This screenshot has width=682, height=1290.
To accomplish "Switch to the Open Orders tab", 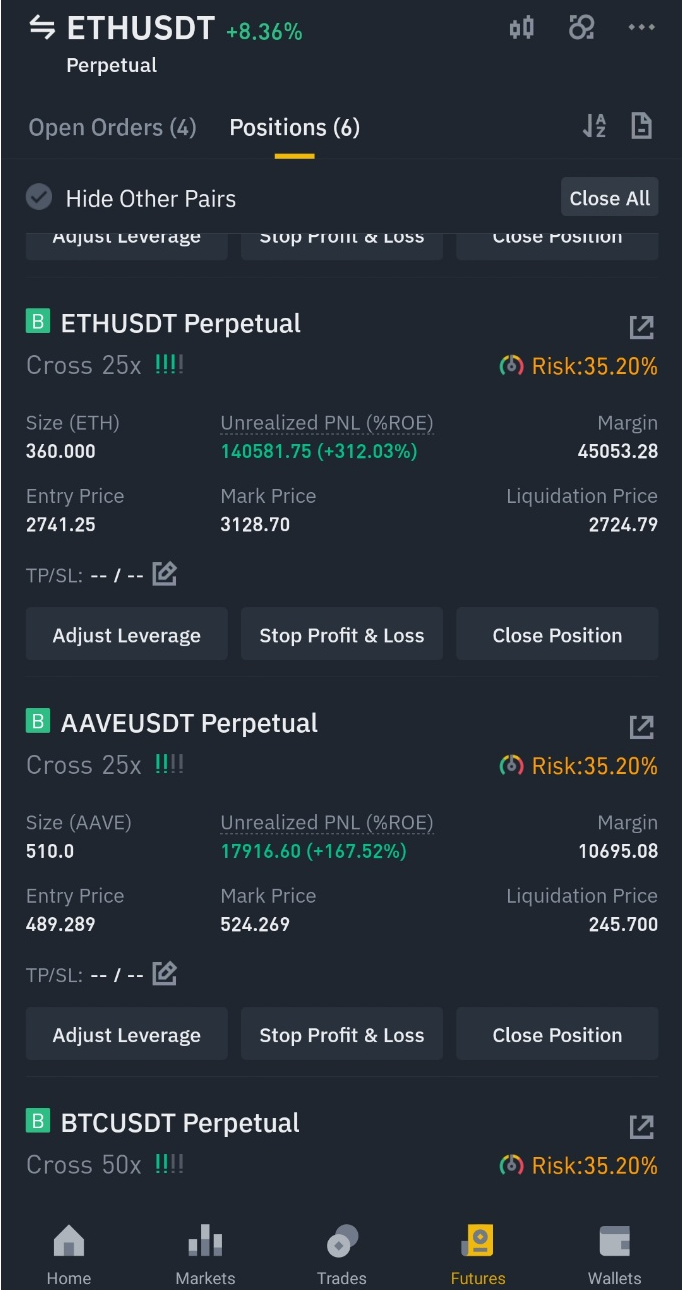I will click(x=112, y=128).
